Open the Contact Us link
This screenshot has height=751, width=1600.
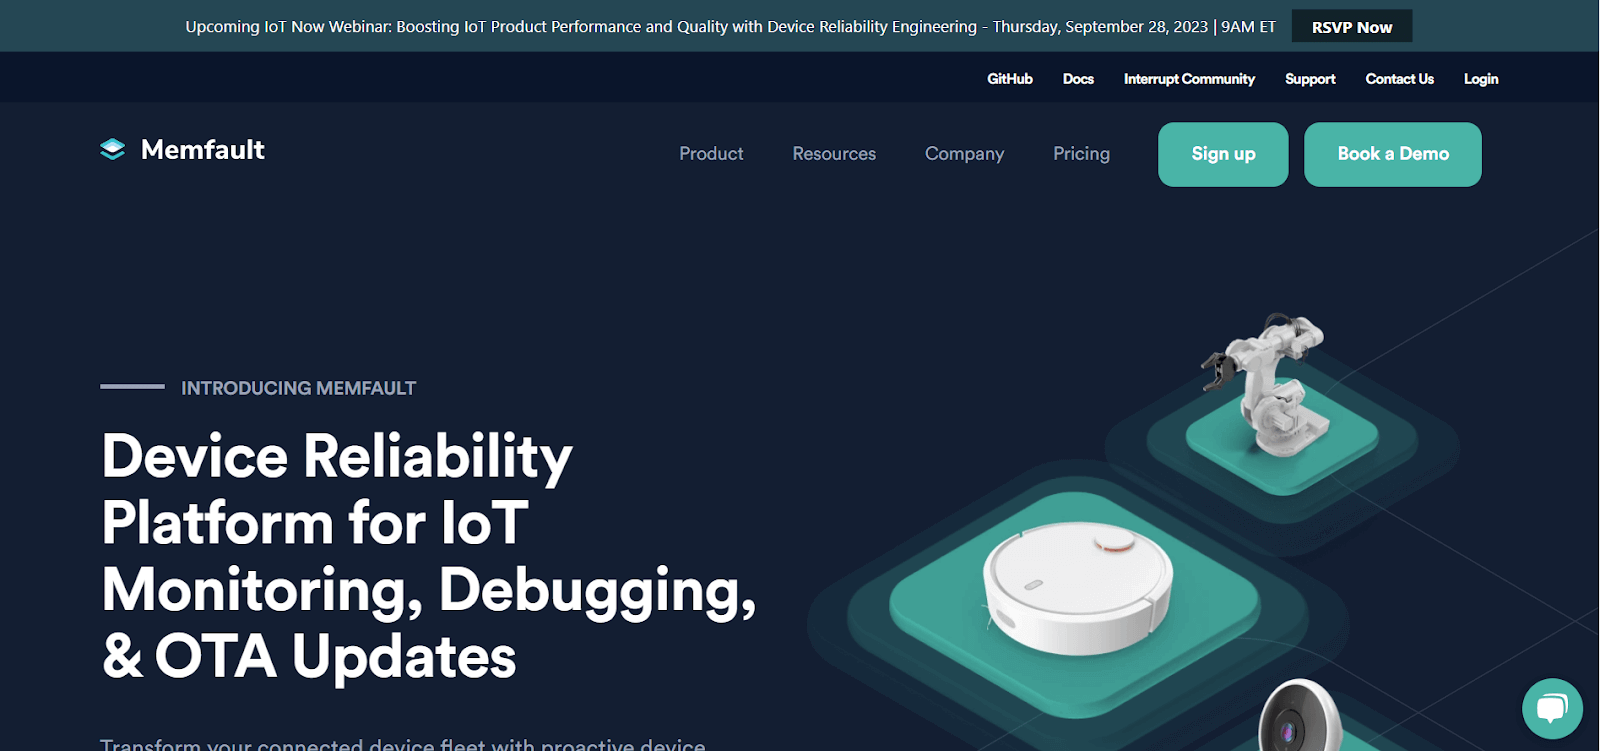coord(1399,79)
